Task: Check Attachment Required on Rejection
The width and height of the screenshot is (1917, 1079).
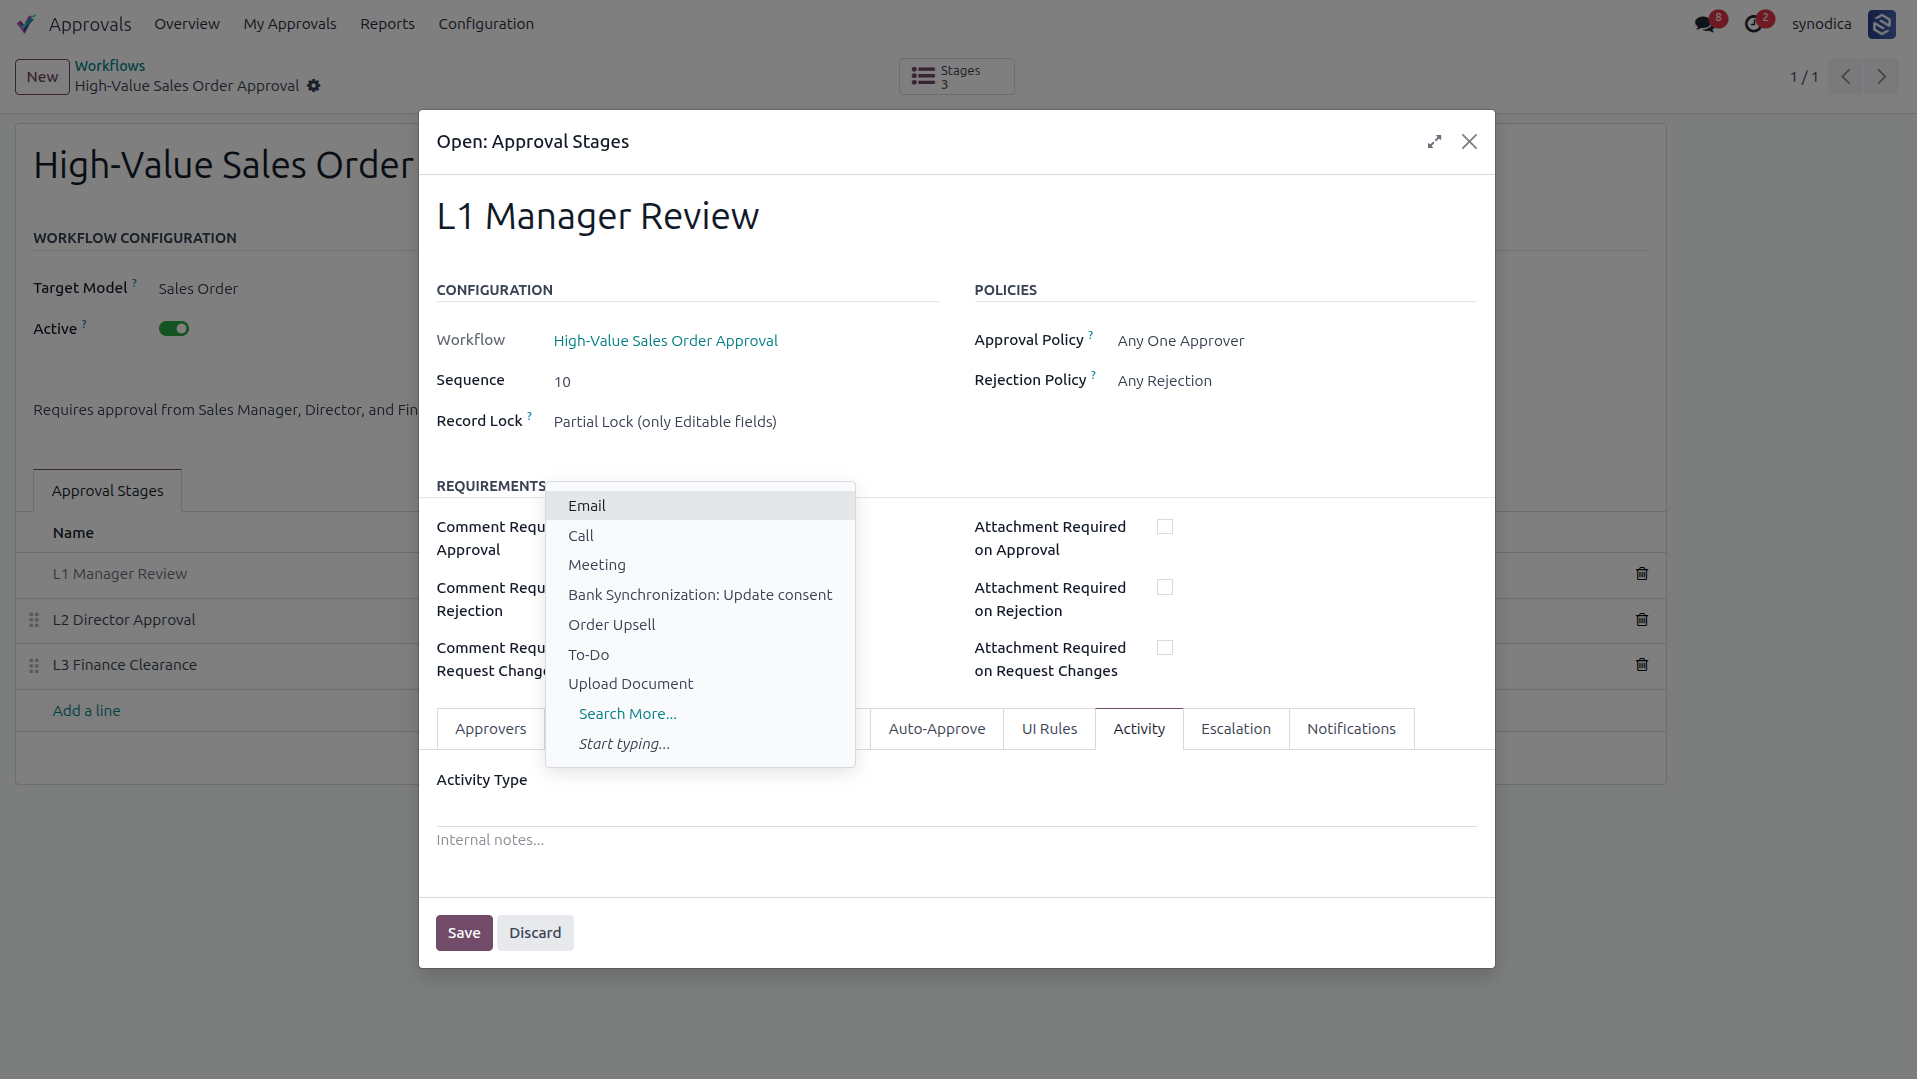Action: click(1164, 588)
